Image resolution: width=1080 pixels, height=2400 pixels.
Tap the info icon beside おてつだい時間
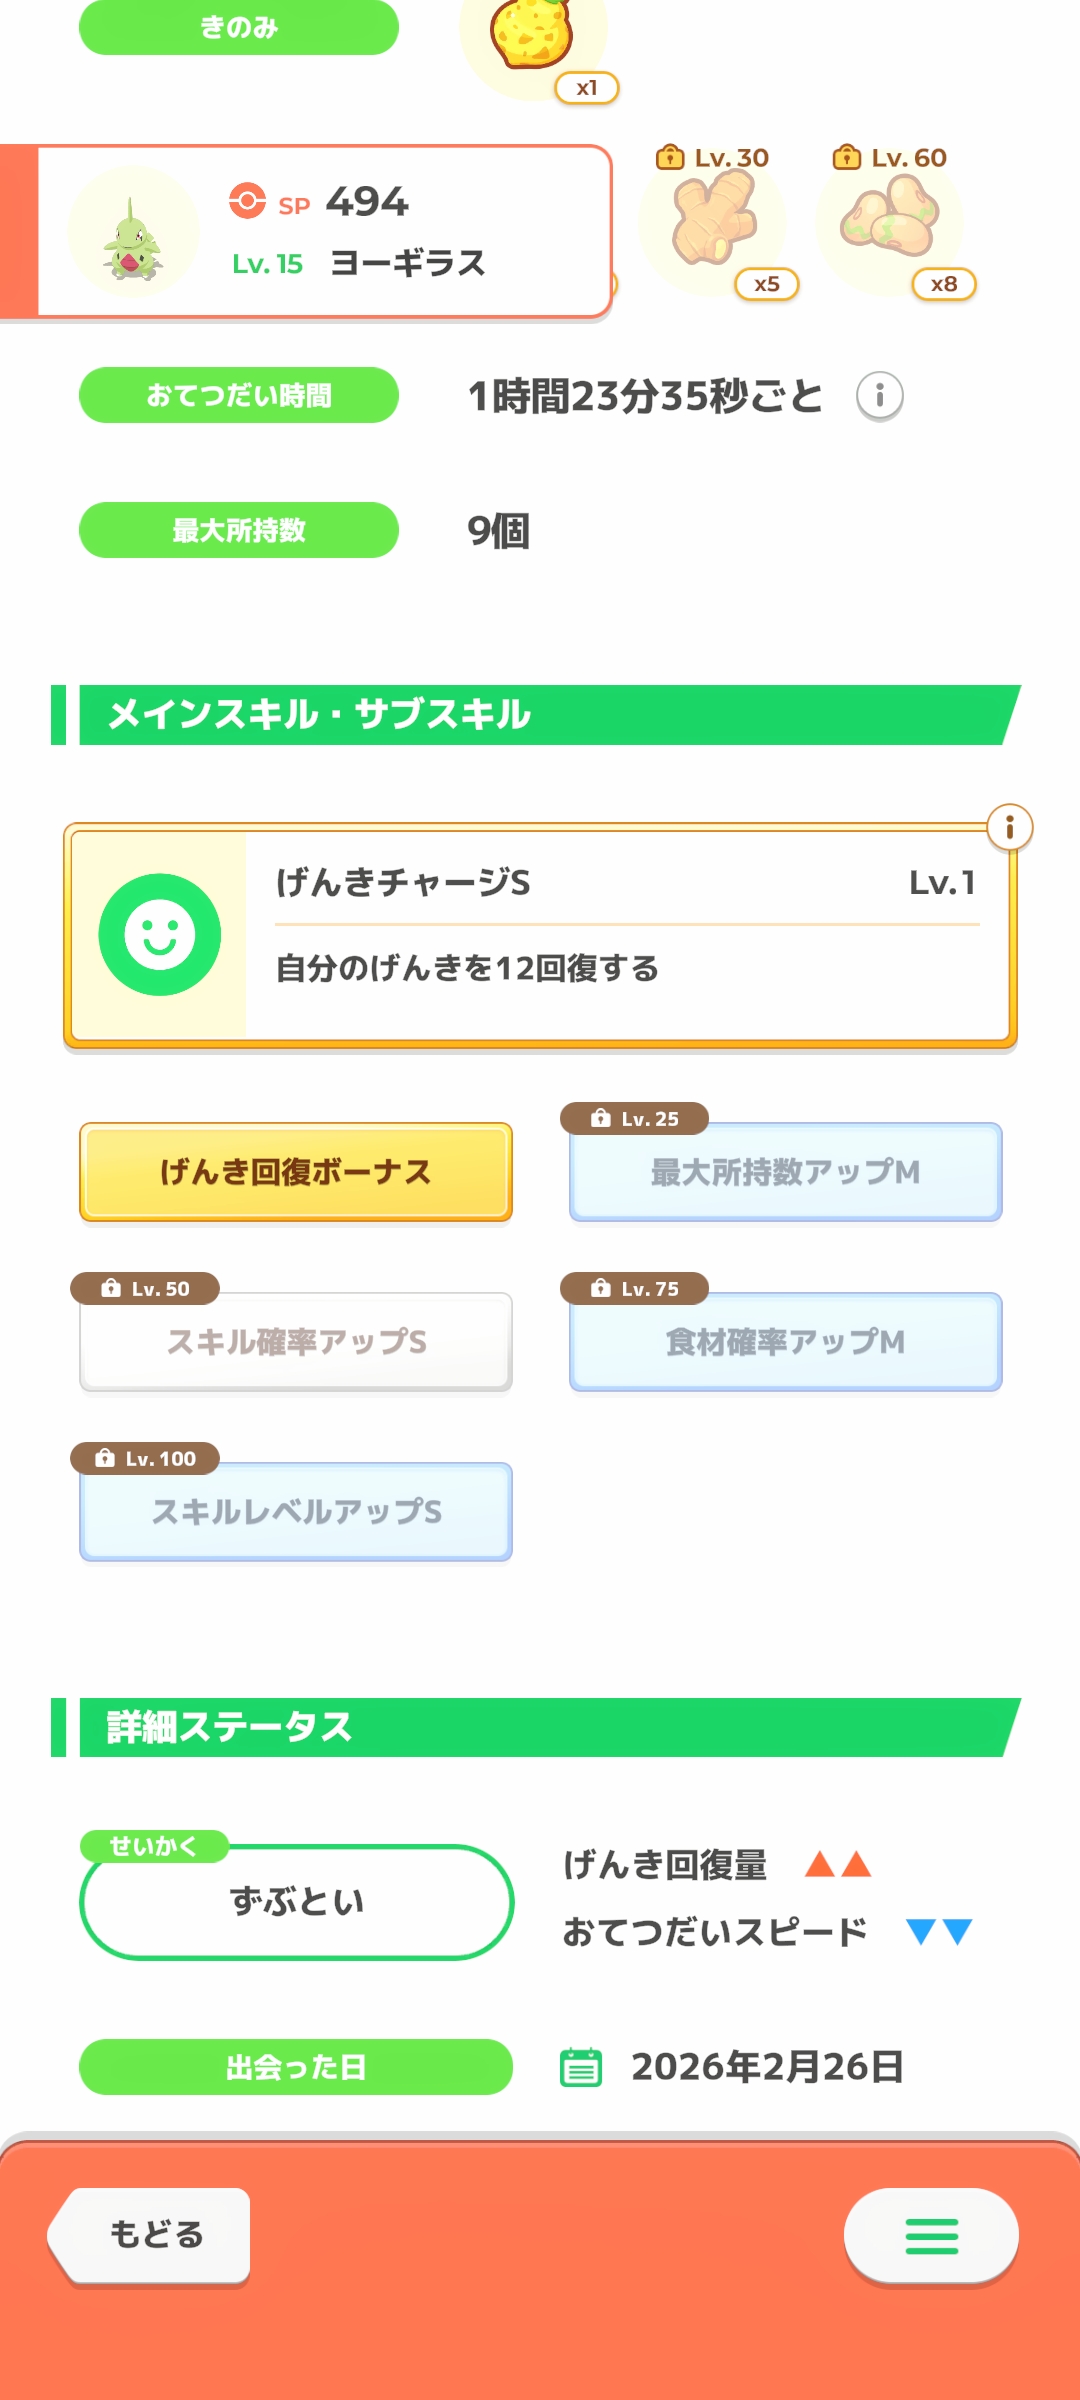coord(880,396)
